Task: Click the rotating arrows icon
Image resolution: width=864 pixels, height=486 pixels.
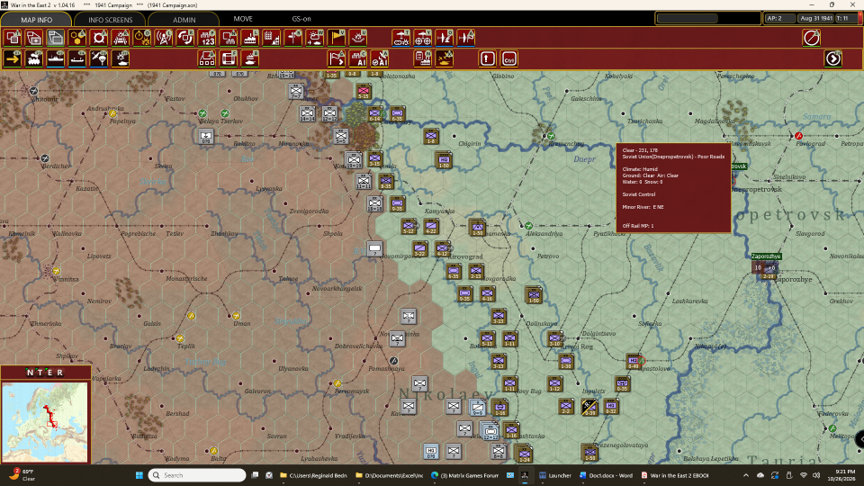Action: tap(186, 38)
